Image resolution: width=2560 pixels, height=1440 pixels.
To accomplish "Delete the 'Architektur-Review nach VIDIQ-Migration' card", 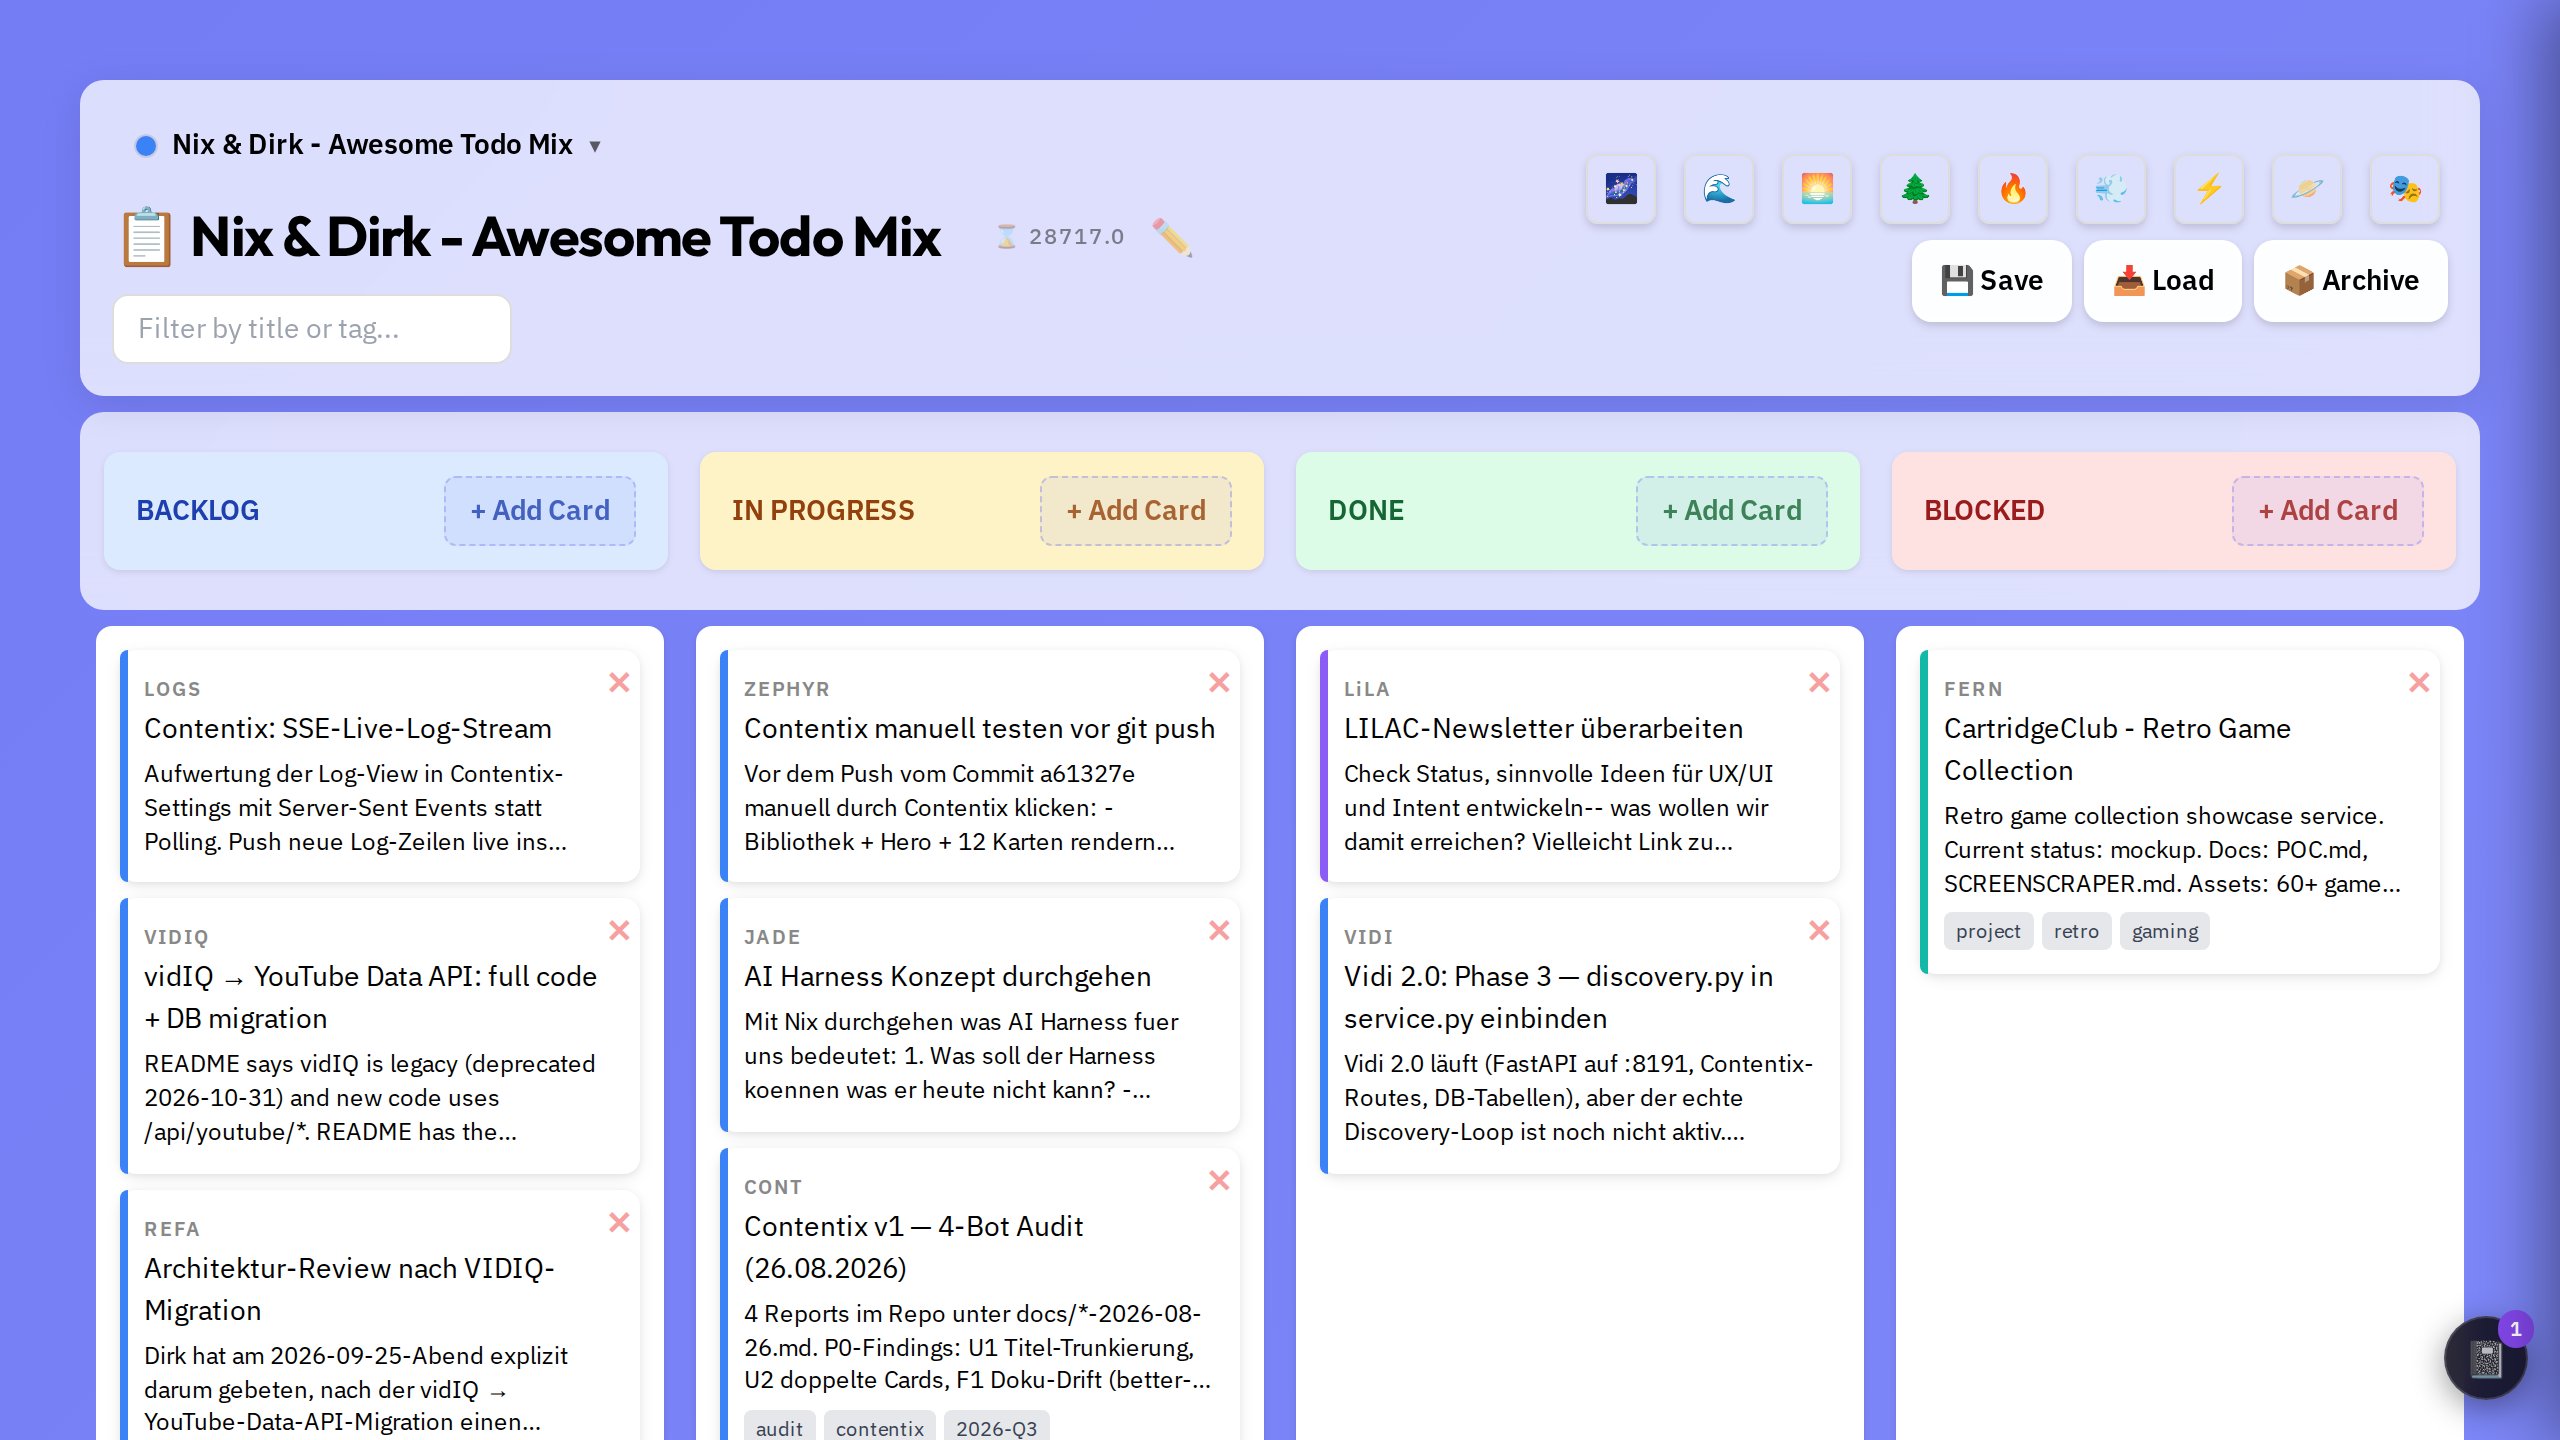I will click(x=619, y=1222).
